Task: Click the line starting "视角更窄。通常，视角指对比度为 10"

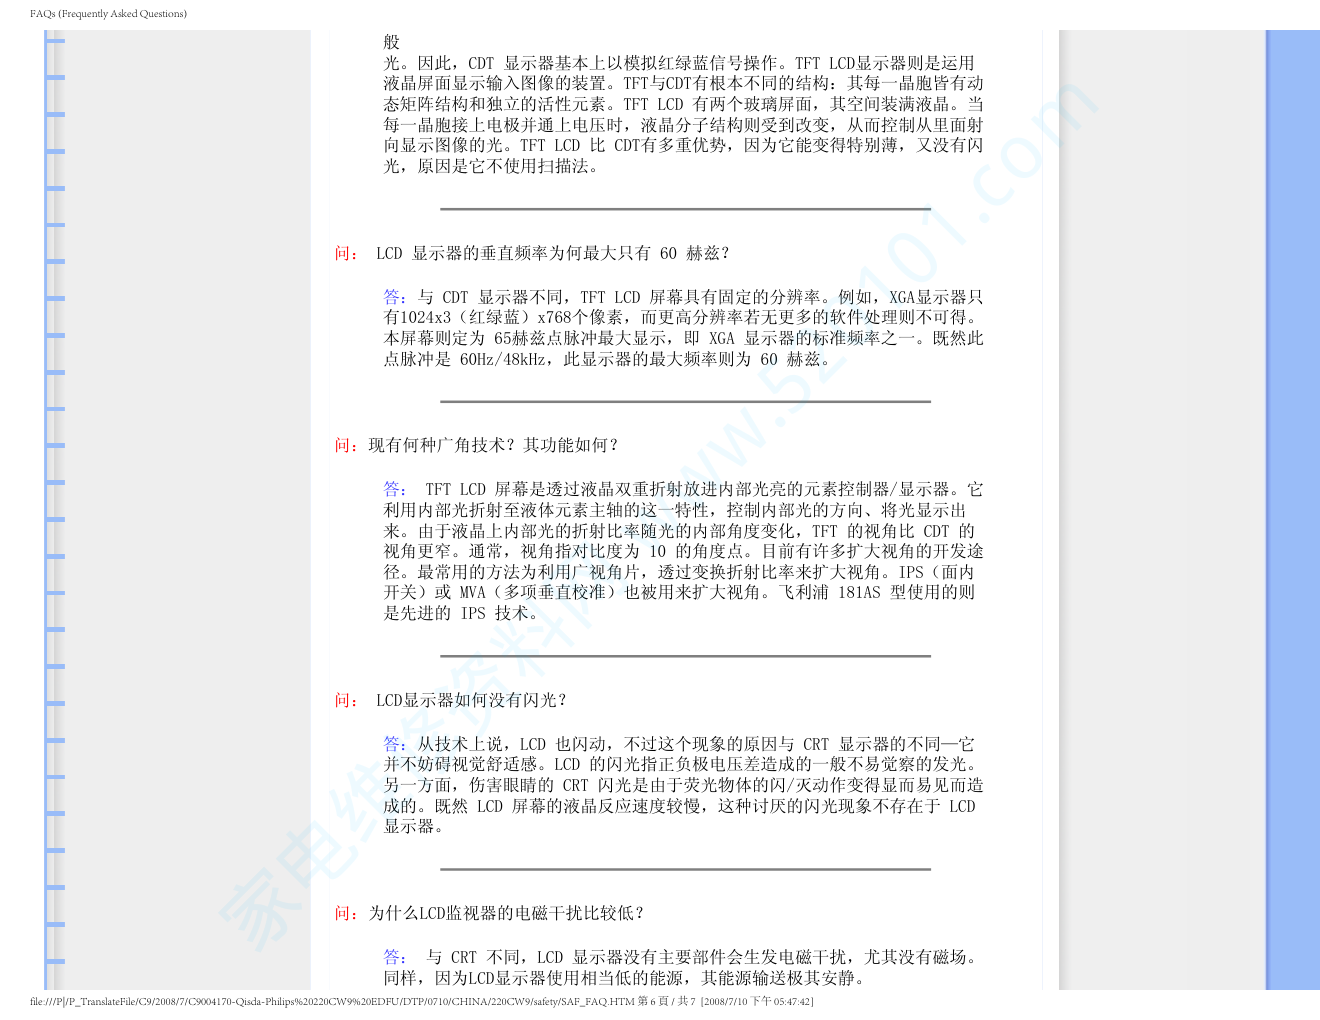Action: [684, 552]
